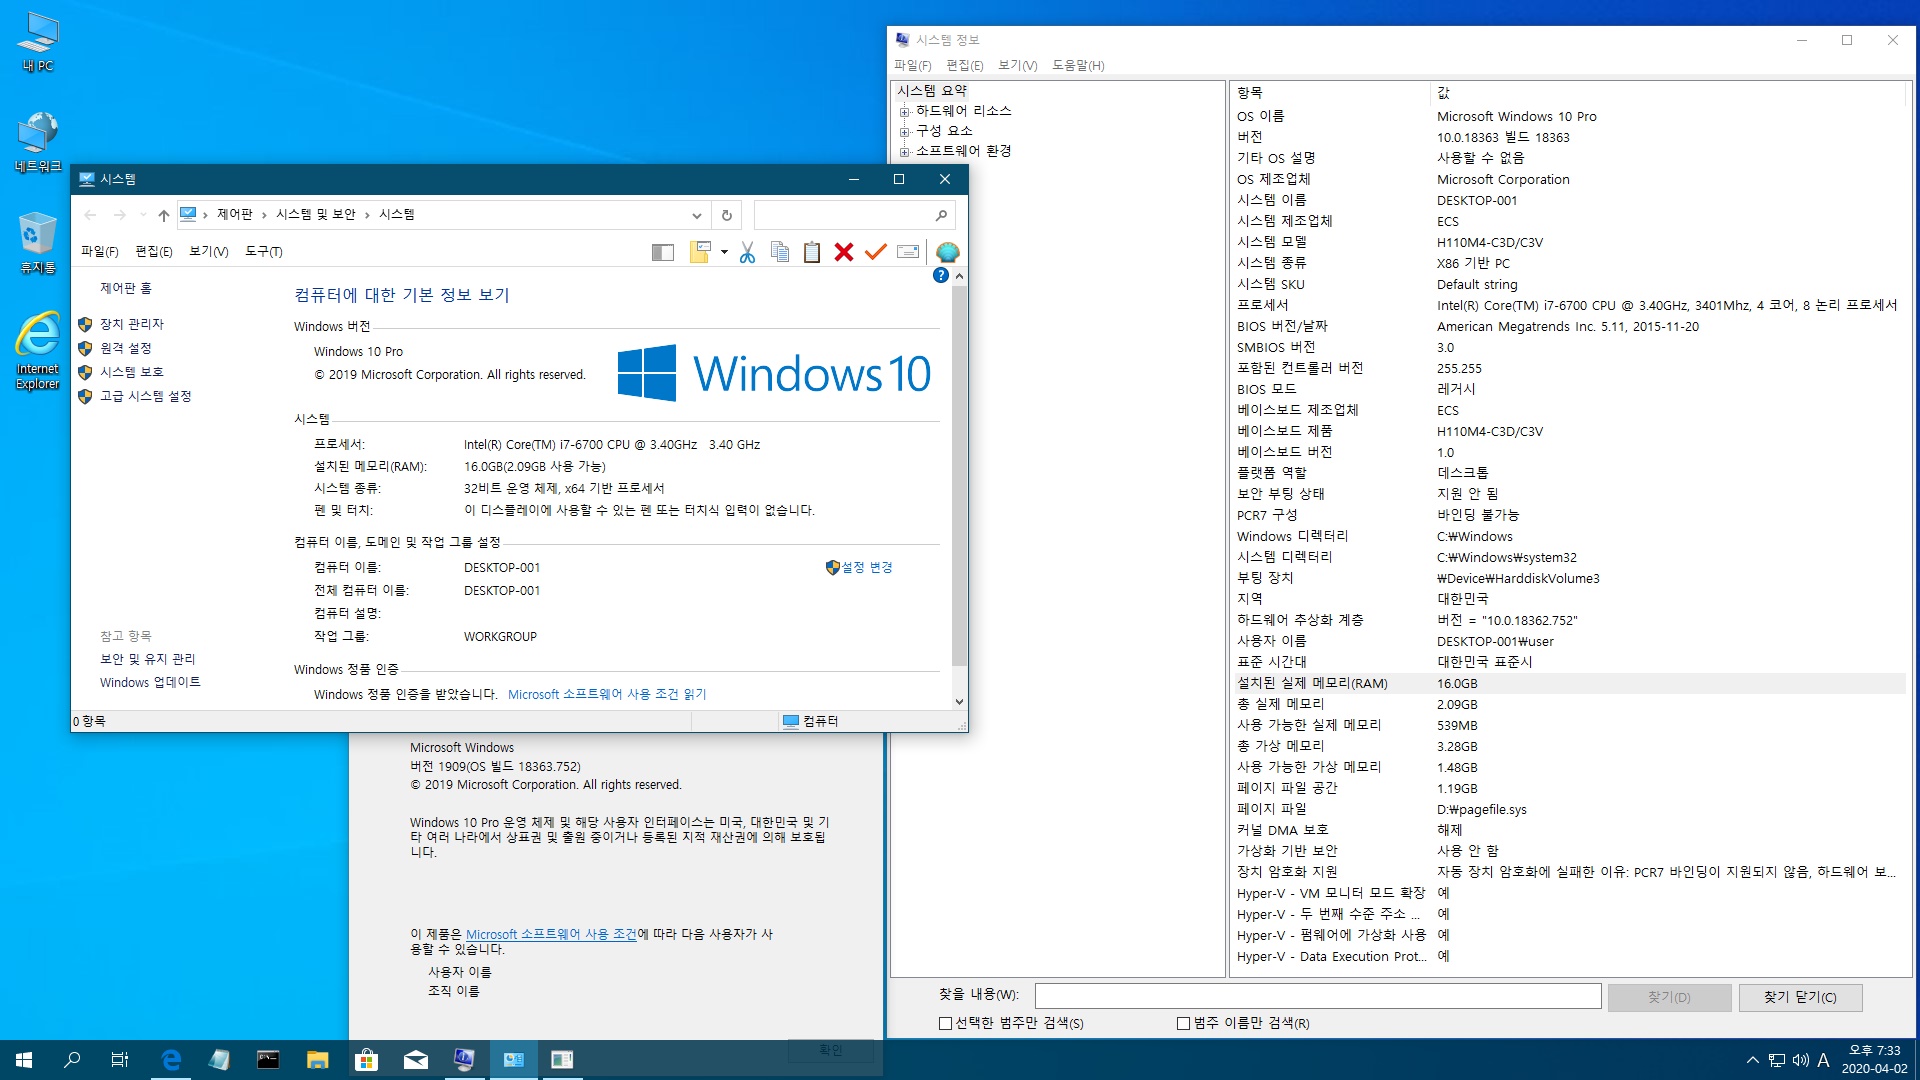
Task: Click the navigation pane toggle icon in System toolbar
Action: click(x=662, y=252)
